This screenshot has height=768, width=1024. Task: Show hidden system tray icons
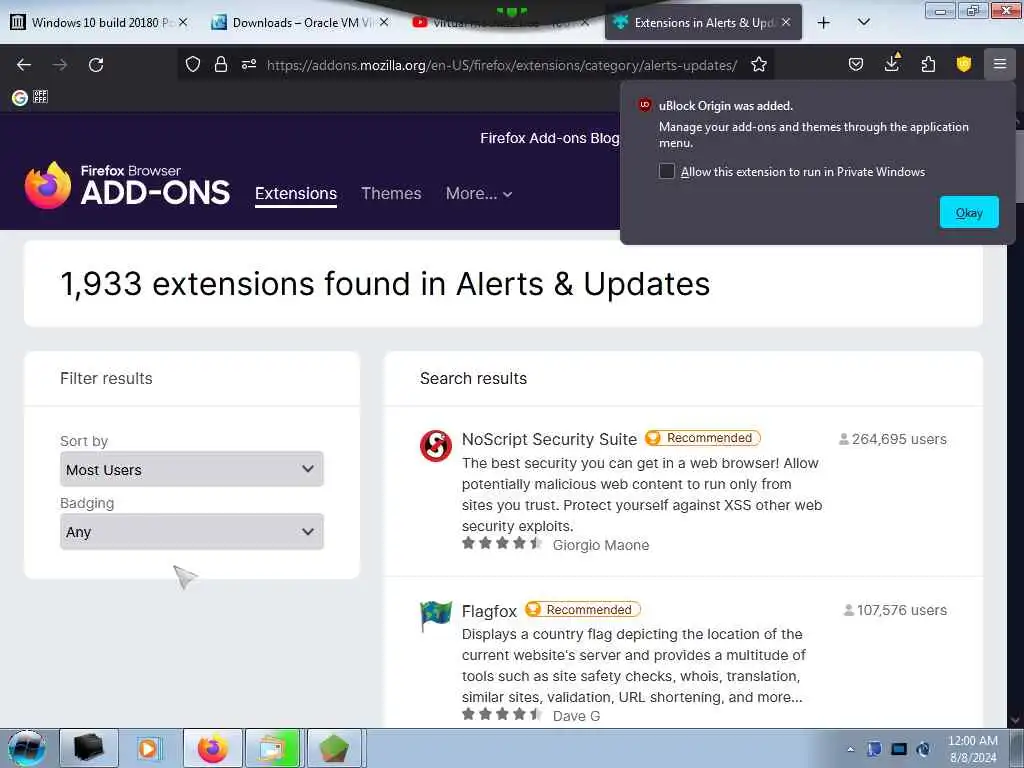coord(850,750)
